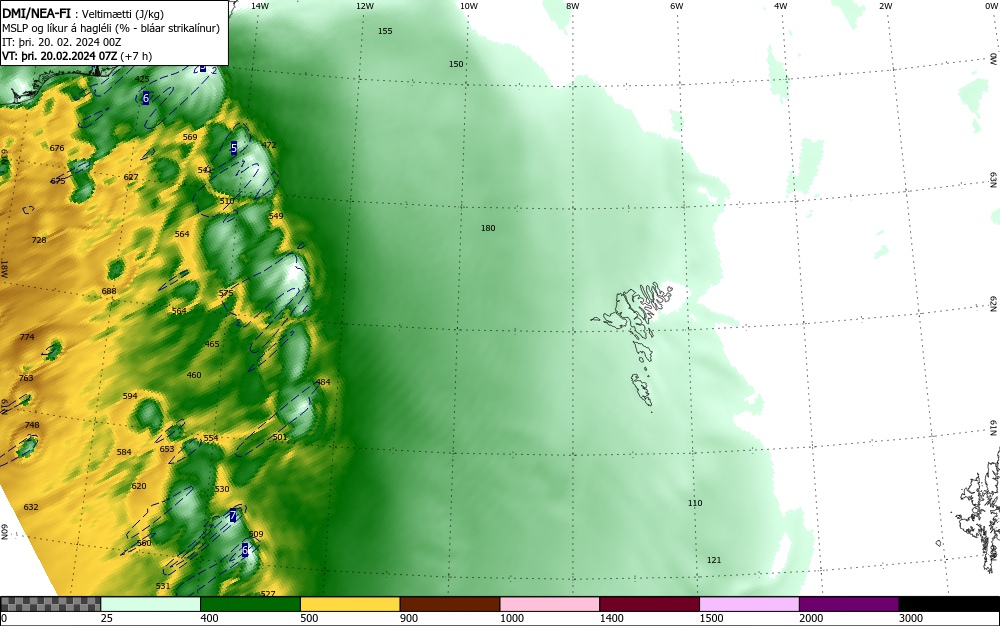Select the CAPE value 150

click(456, 64)
